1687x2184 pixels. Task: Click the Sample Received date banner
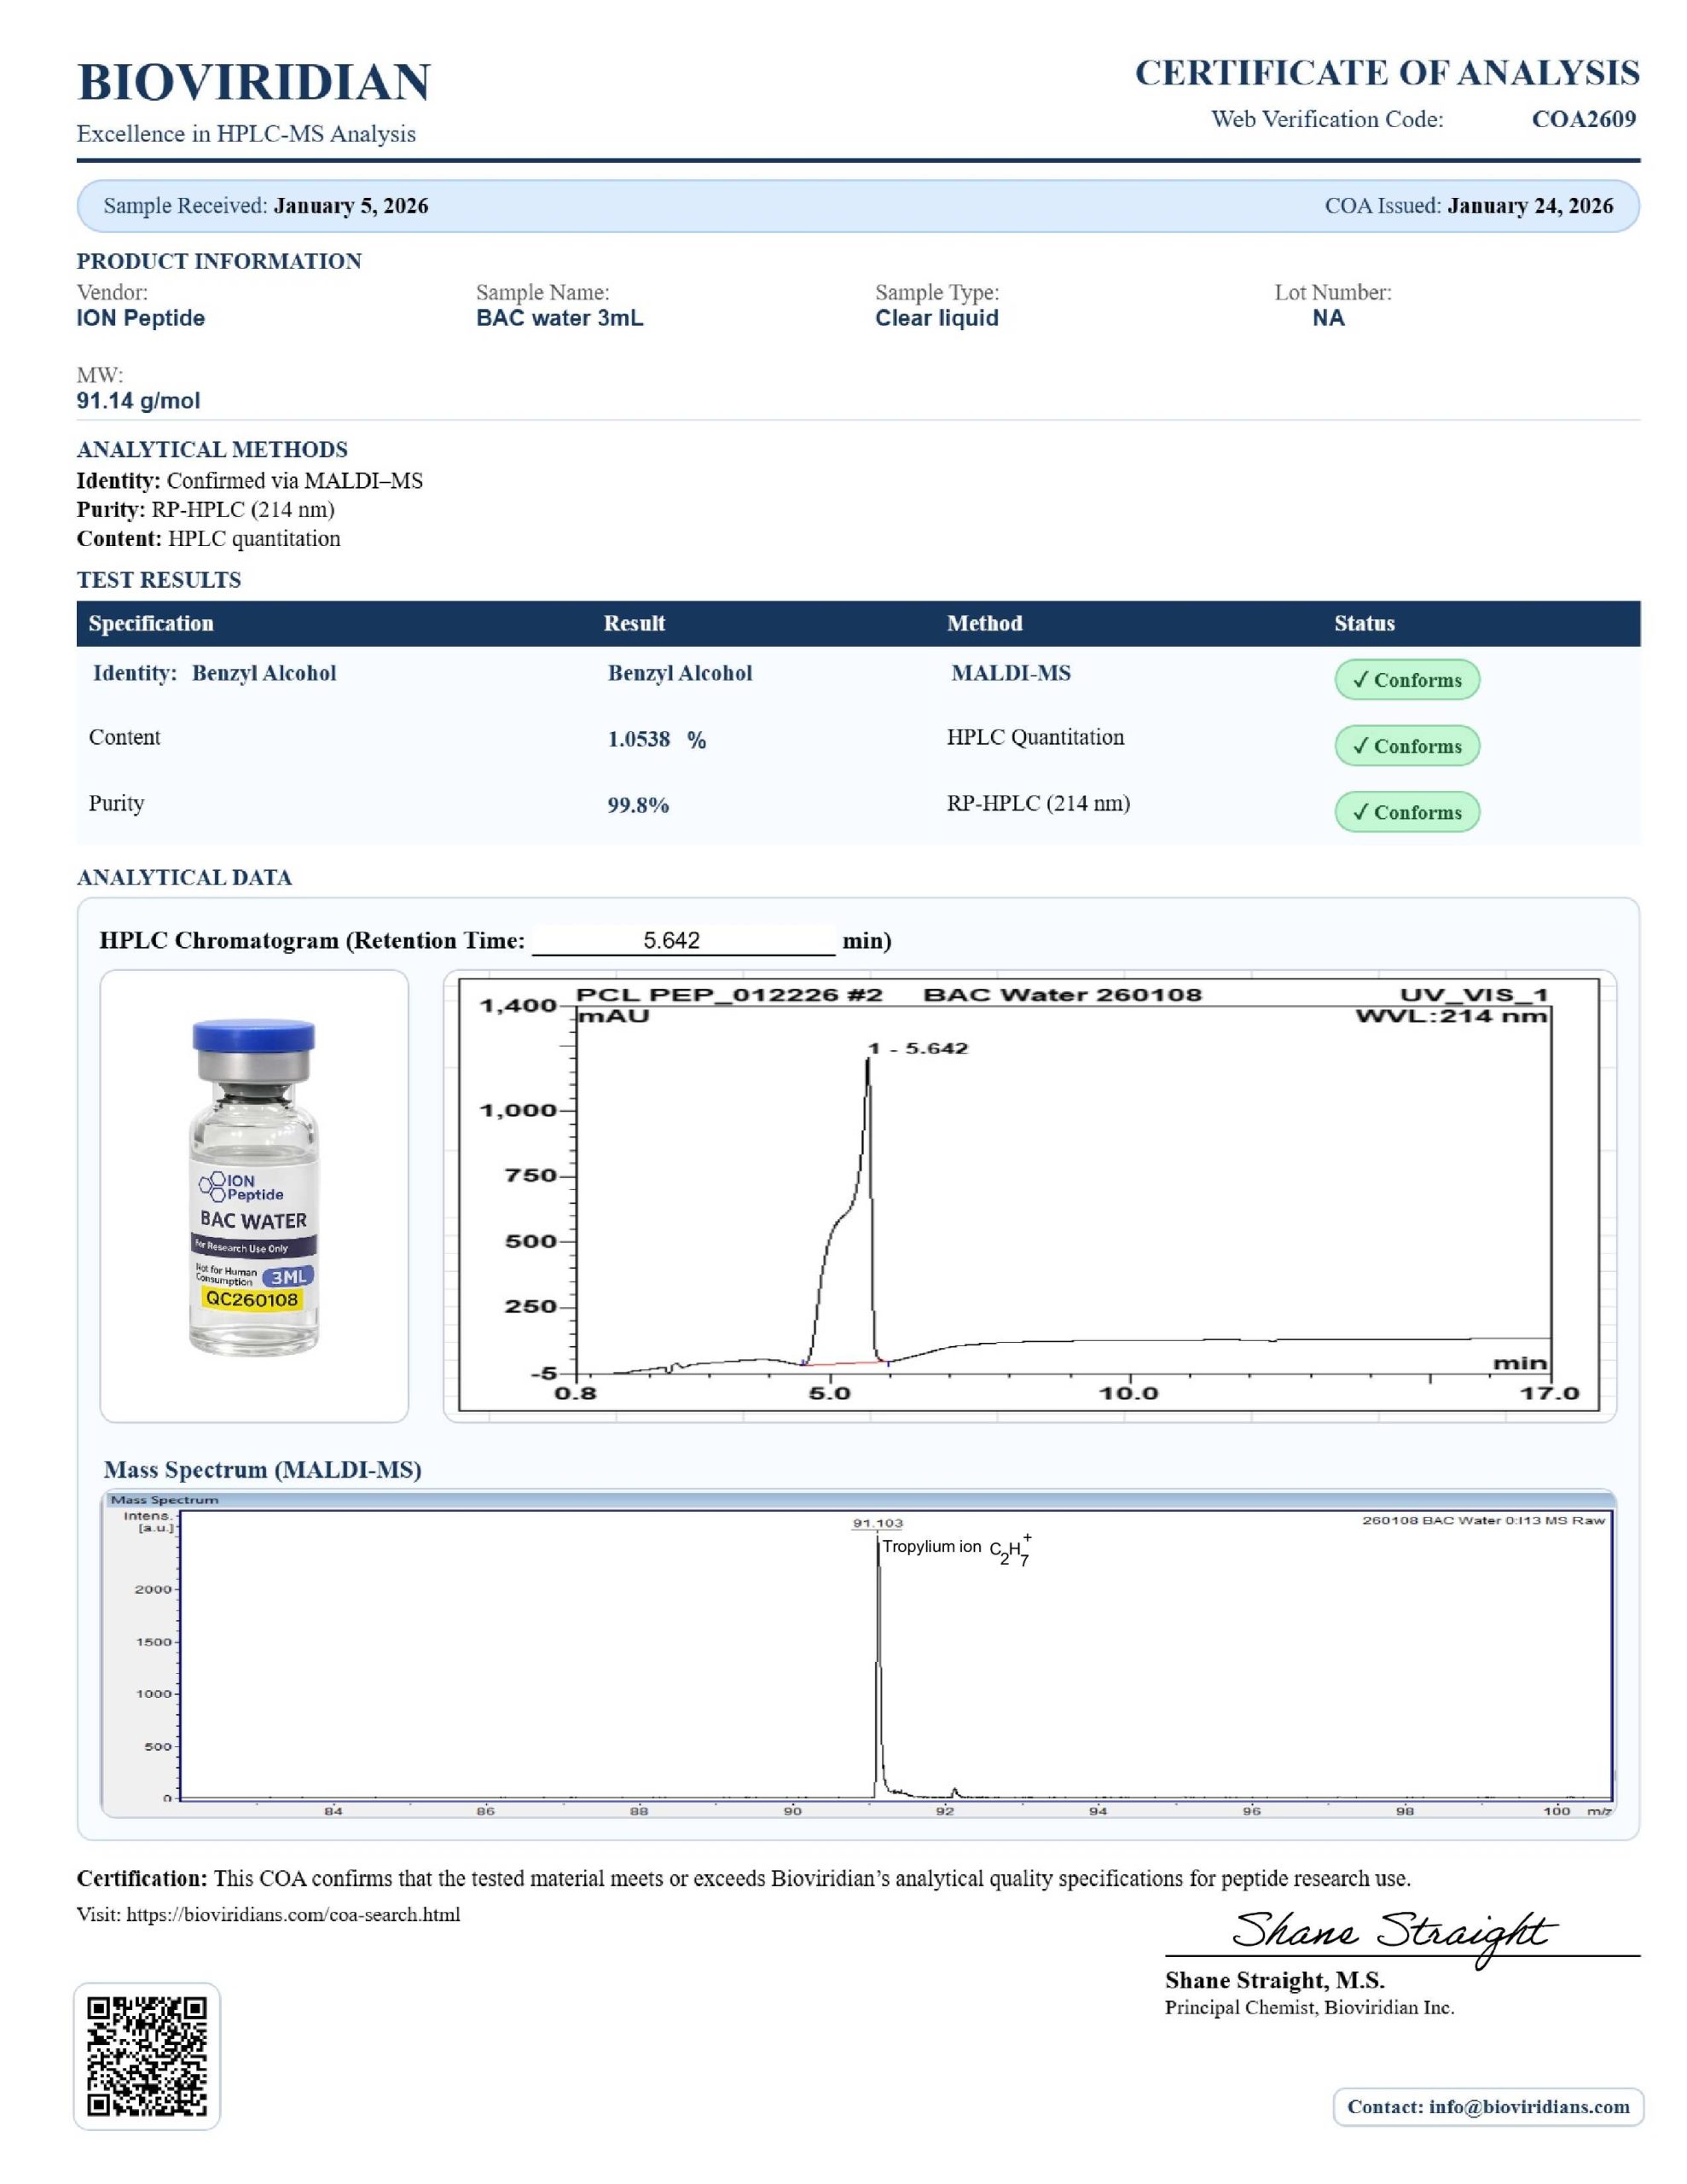tap(266, 206)
